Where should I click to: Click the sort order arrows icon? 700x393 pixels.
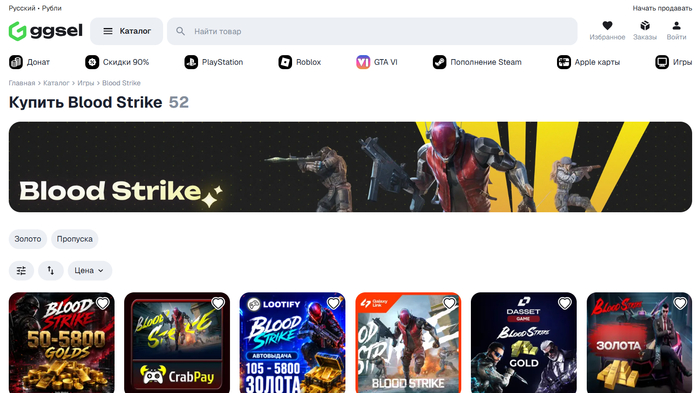tap(51, 271)
